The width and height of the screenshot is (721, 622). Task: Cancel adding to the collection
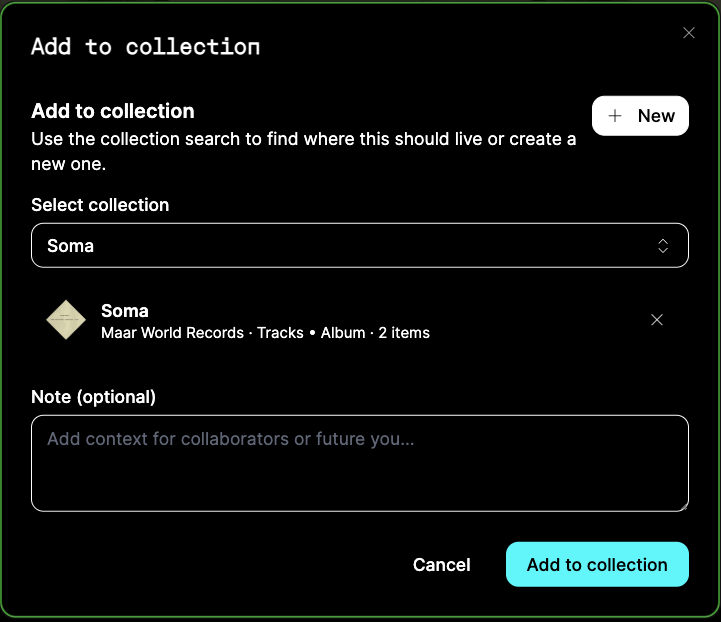tap(441, 565)
